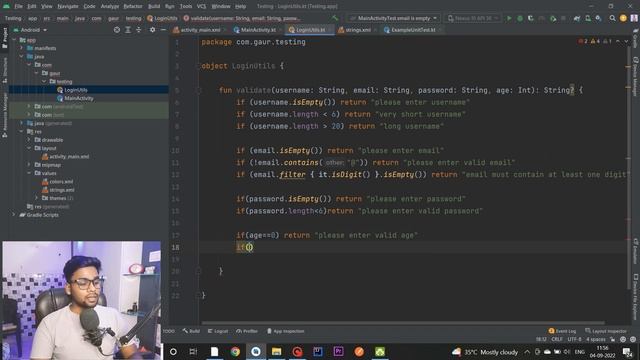Collapse all icon in Project panel toolbar
This screenshot has width=640, height=360.
pos(139,30)
